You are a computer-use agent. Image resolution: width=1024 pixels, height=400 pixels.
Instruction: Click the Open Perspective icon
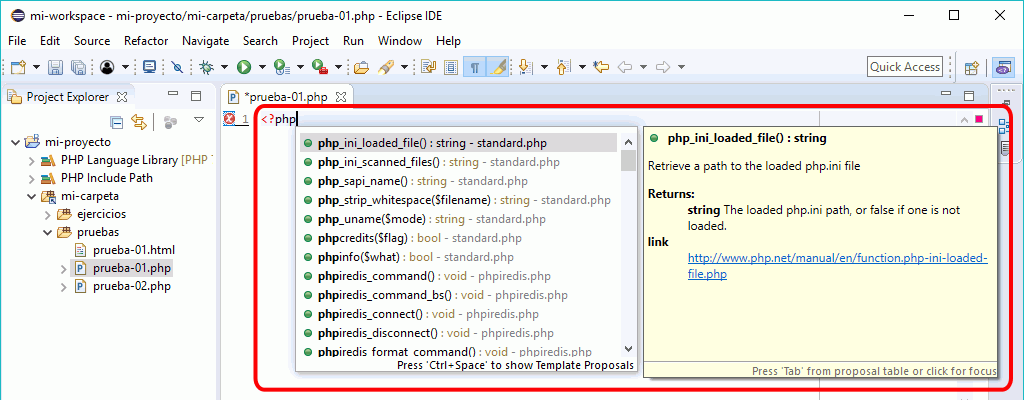(x=972, y=67)
